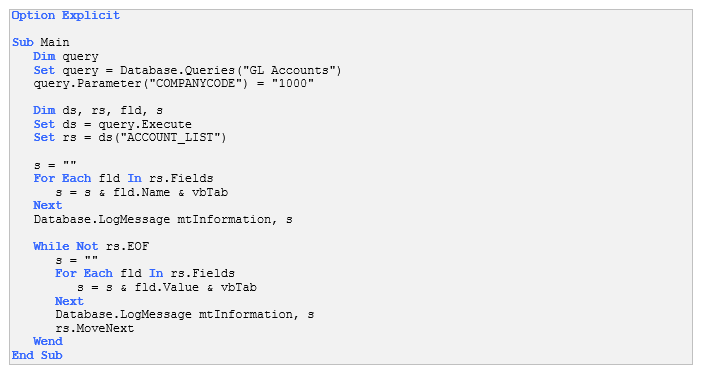Viewport: 703px width, 377px height.
Task: Click the second, indented Next keyword
Action: point(69,301)
